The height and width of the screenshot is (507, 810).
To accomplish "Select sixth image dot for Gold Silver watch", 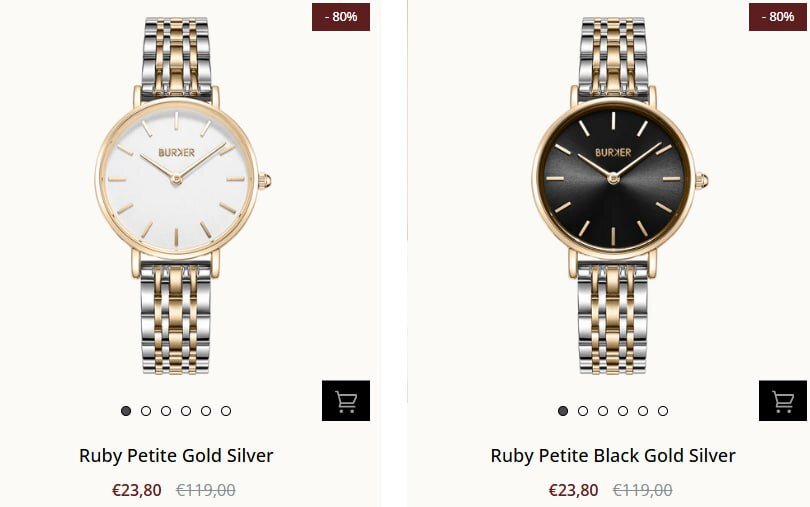I will click(x=226, y=411).
